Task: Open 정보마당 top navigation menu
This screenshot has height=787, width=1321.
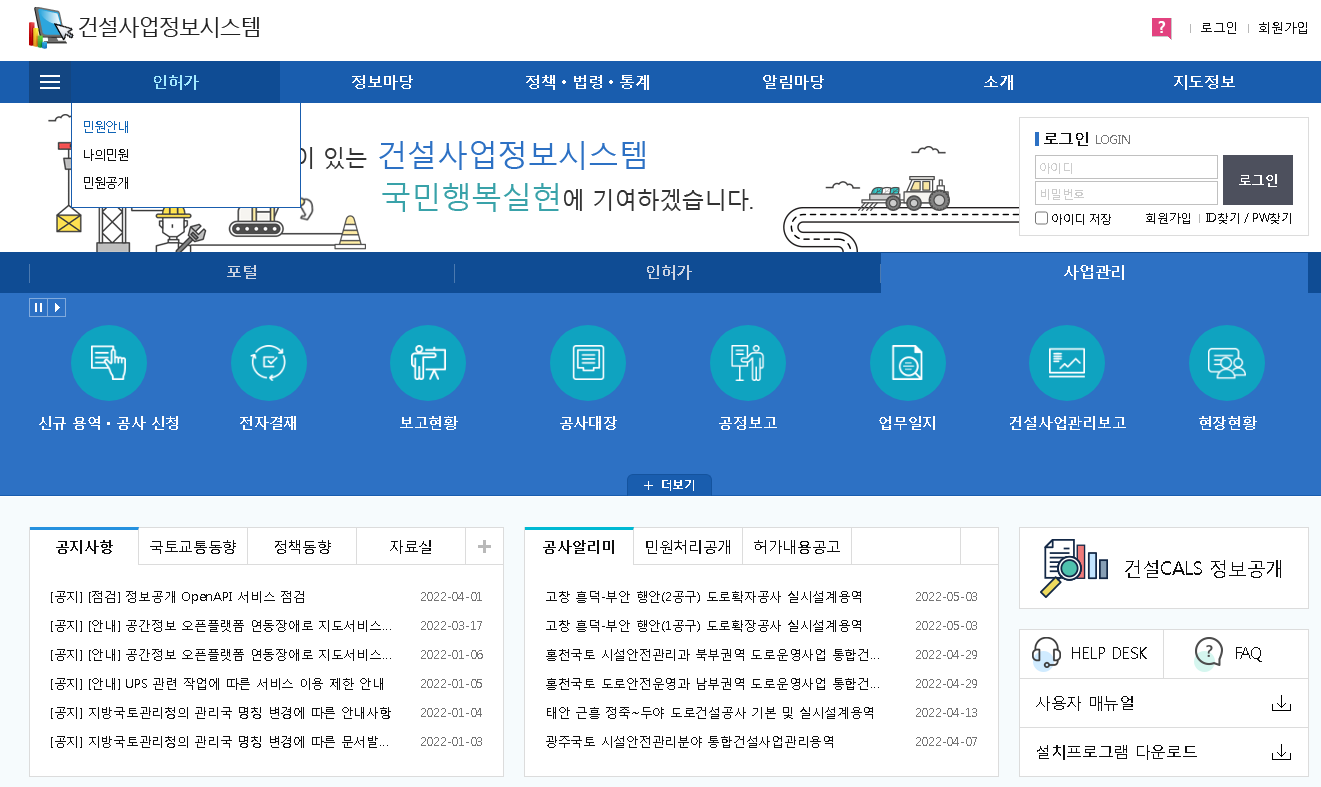Action: pos(381,82)
